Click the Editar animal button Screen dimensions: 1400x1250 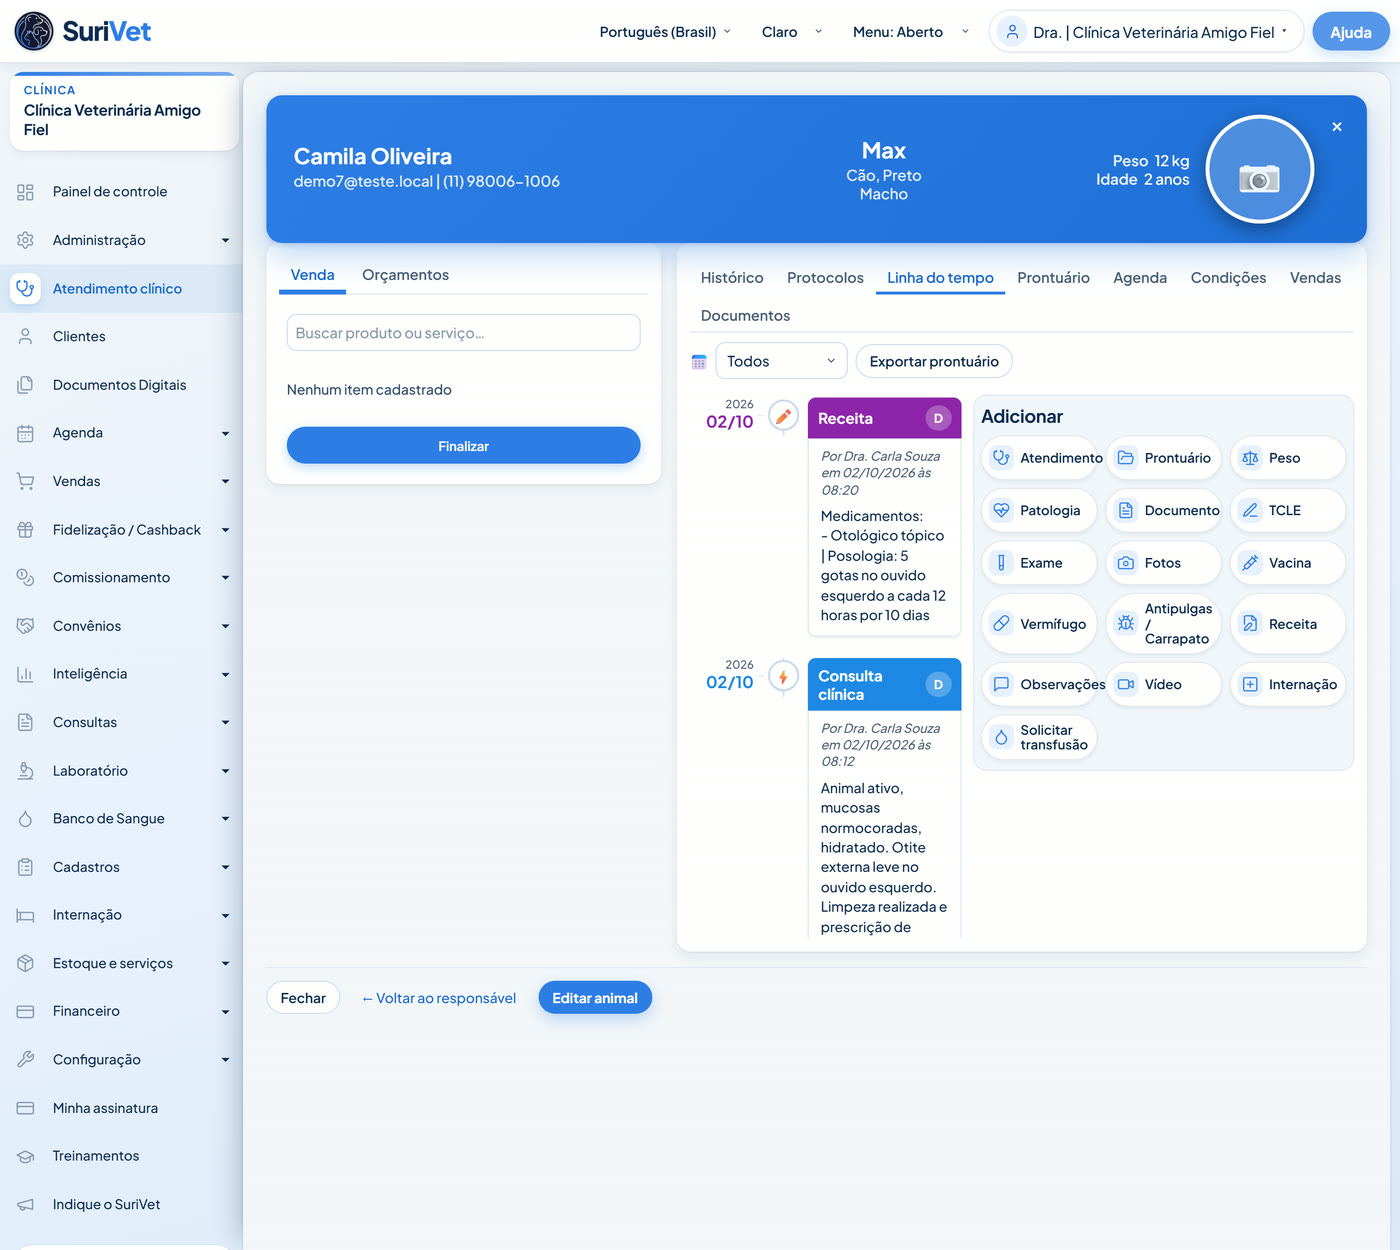point(595,998)
